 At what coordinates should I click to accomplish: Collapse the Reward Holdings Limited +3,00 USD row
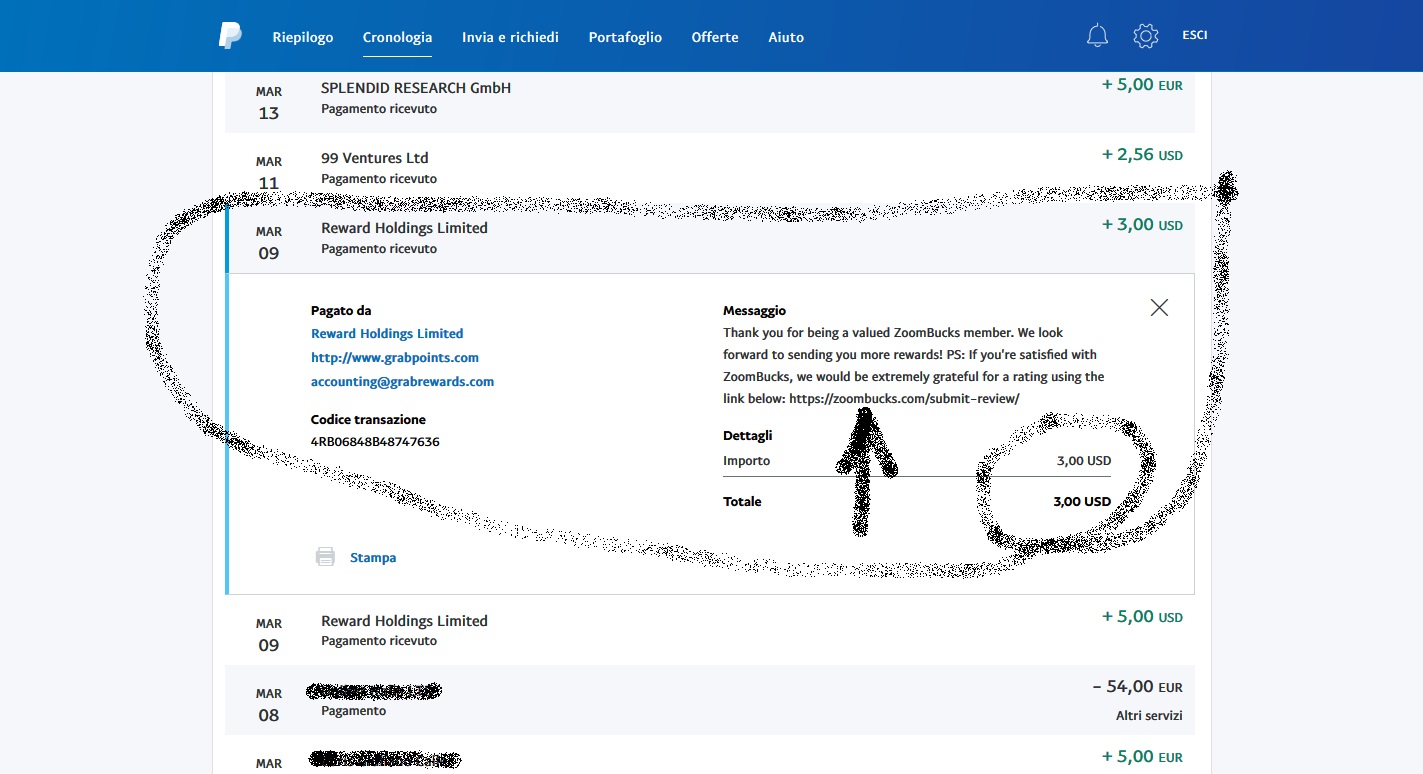click(710, 238)
